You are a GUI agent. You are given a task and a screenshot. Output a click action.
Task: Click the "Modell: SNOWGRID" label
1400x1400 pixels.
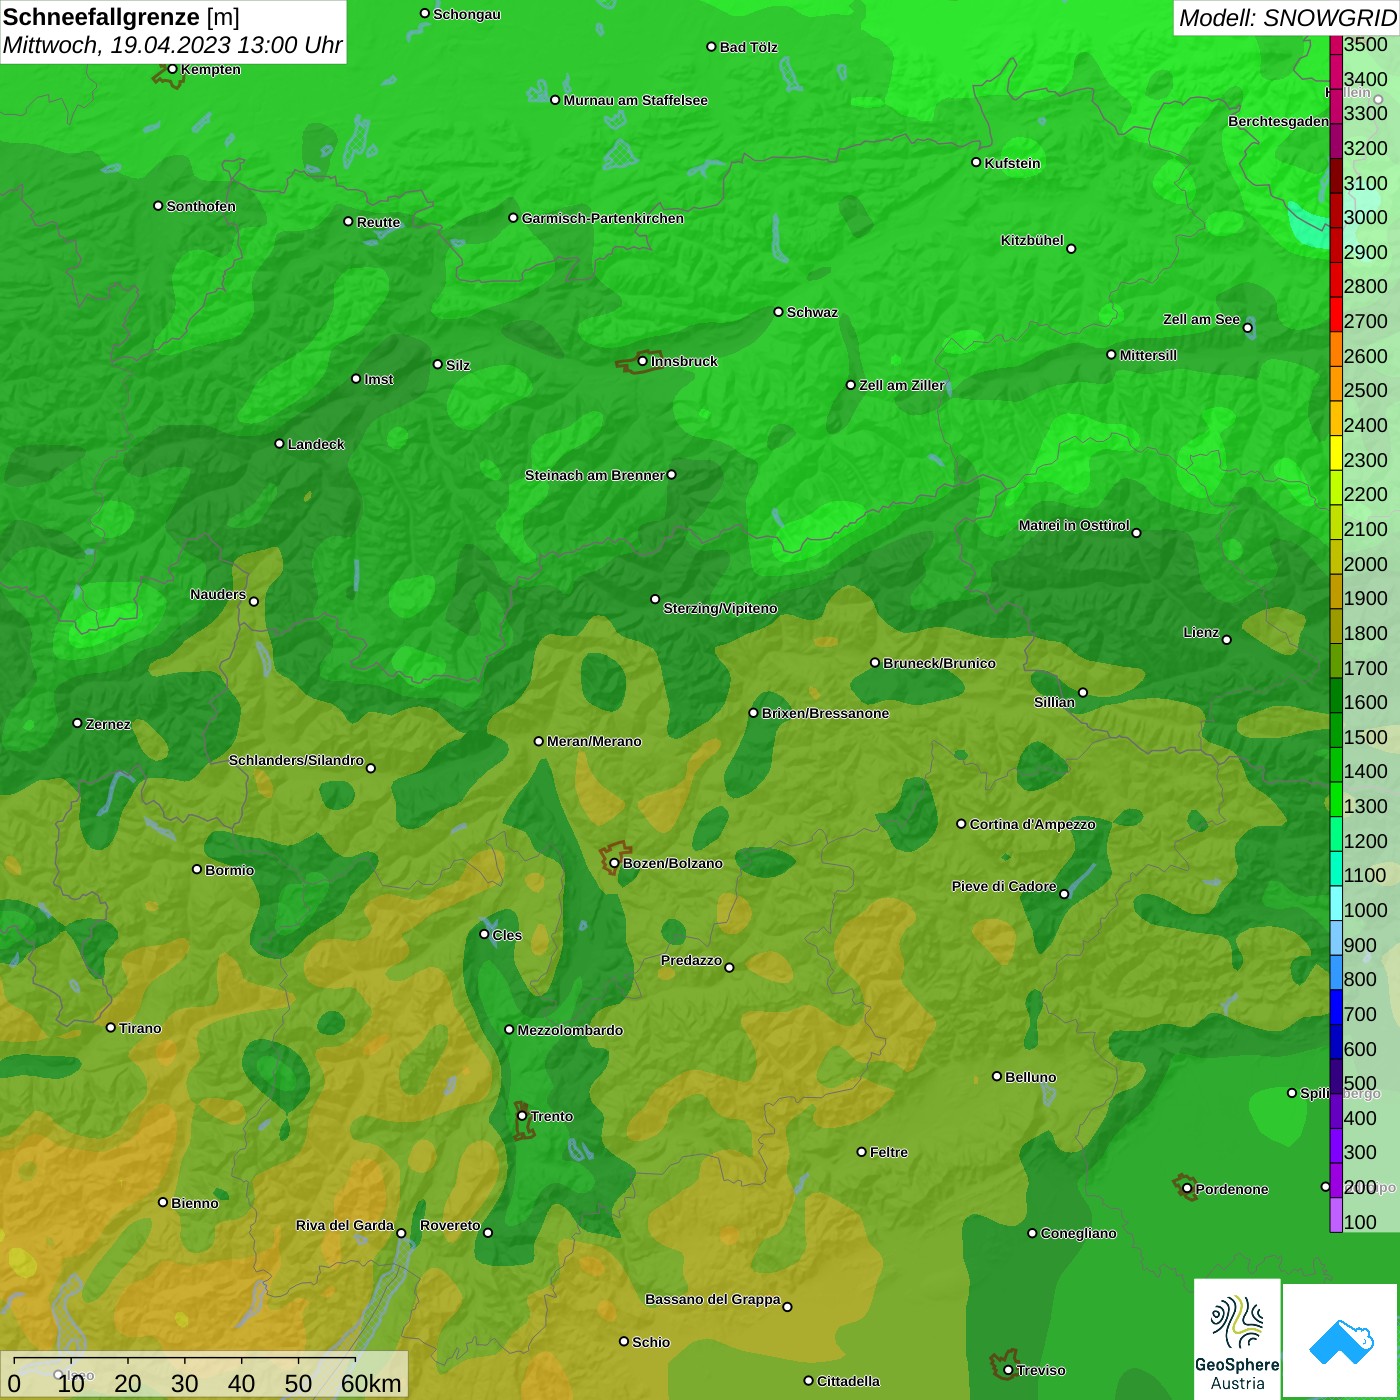1287,17
